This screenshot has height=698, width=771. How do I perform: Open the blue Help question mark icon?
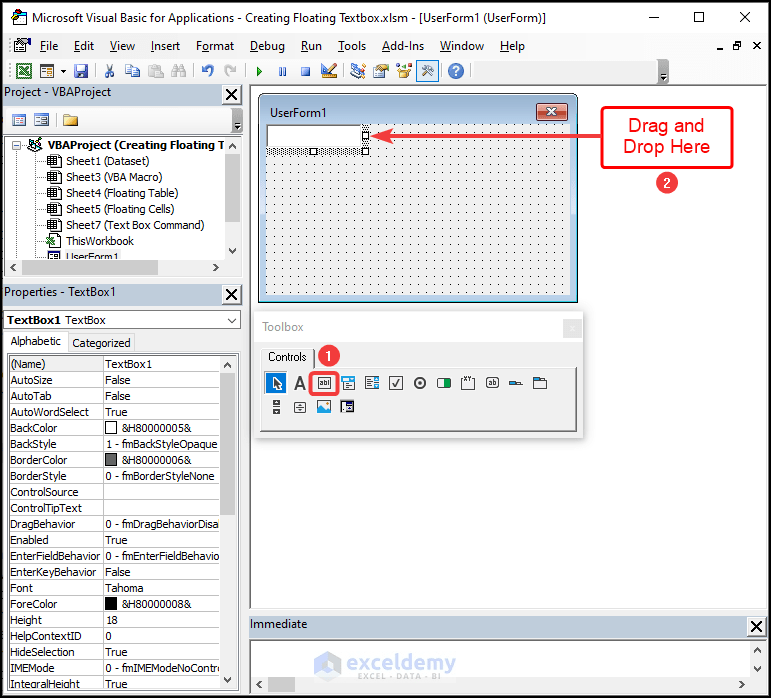tap(456, 71)
